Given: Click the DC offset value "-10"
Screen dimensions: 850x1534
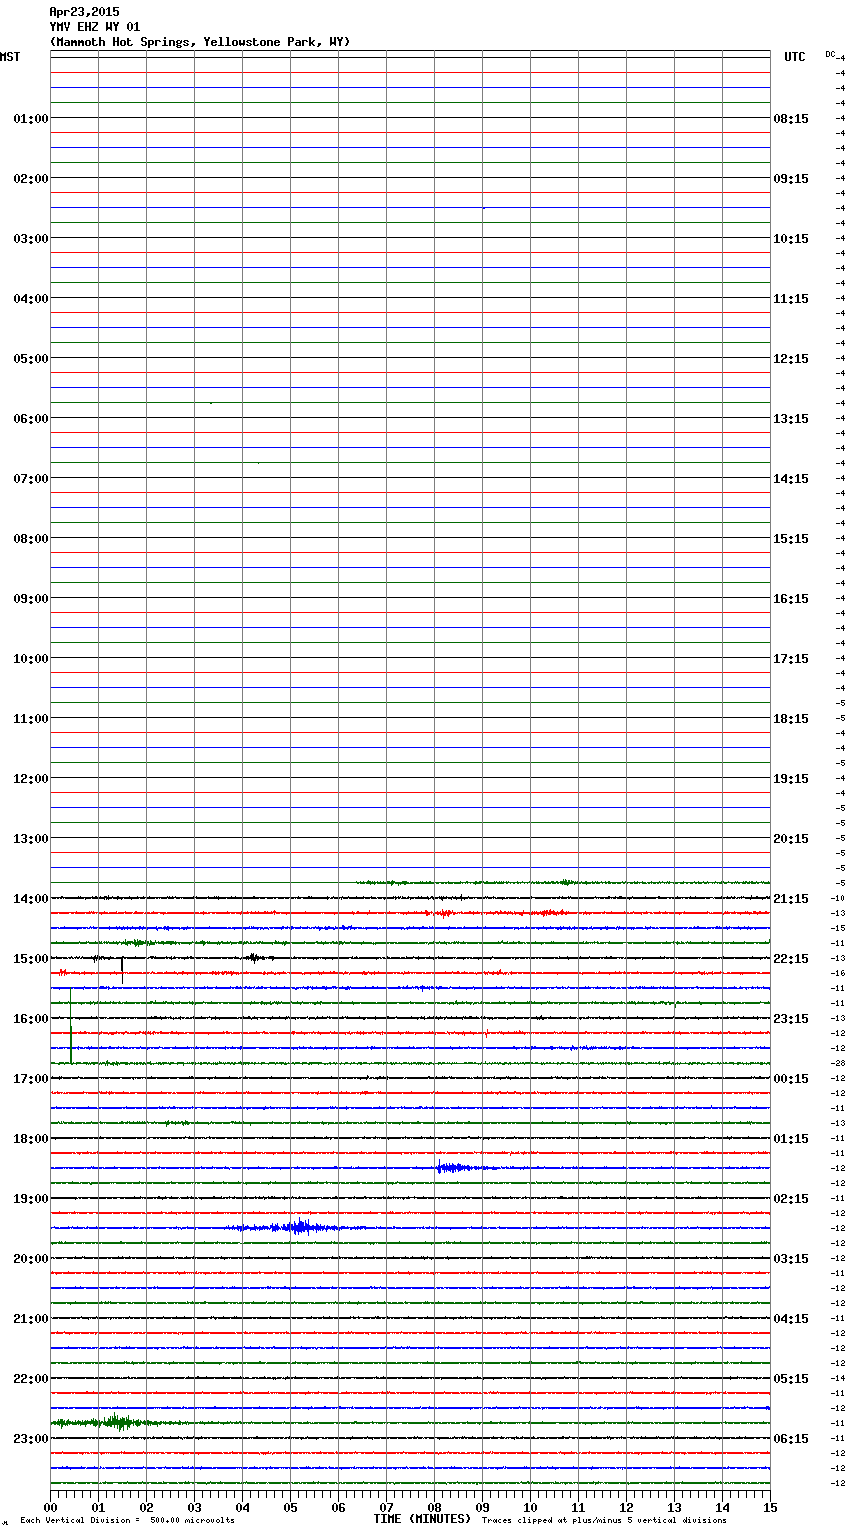Looking at the screenshot, I should (x=839, y=898).
